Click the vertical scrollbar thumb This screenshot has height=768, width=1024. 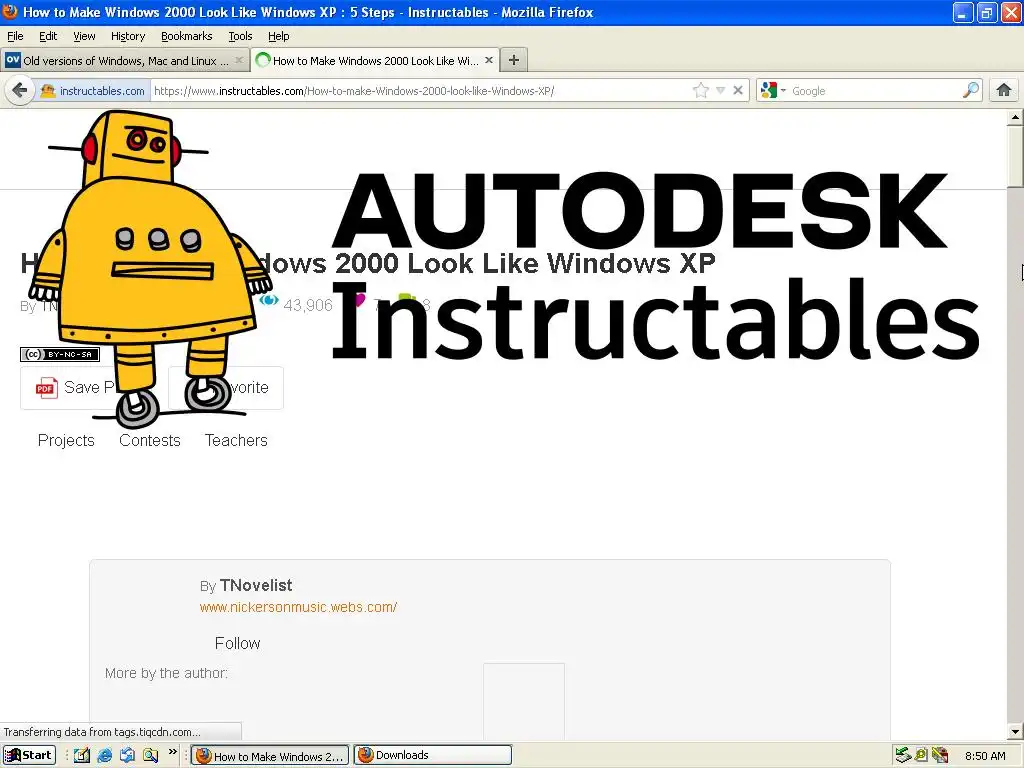(1015, 156)
